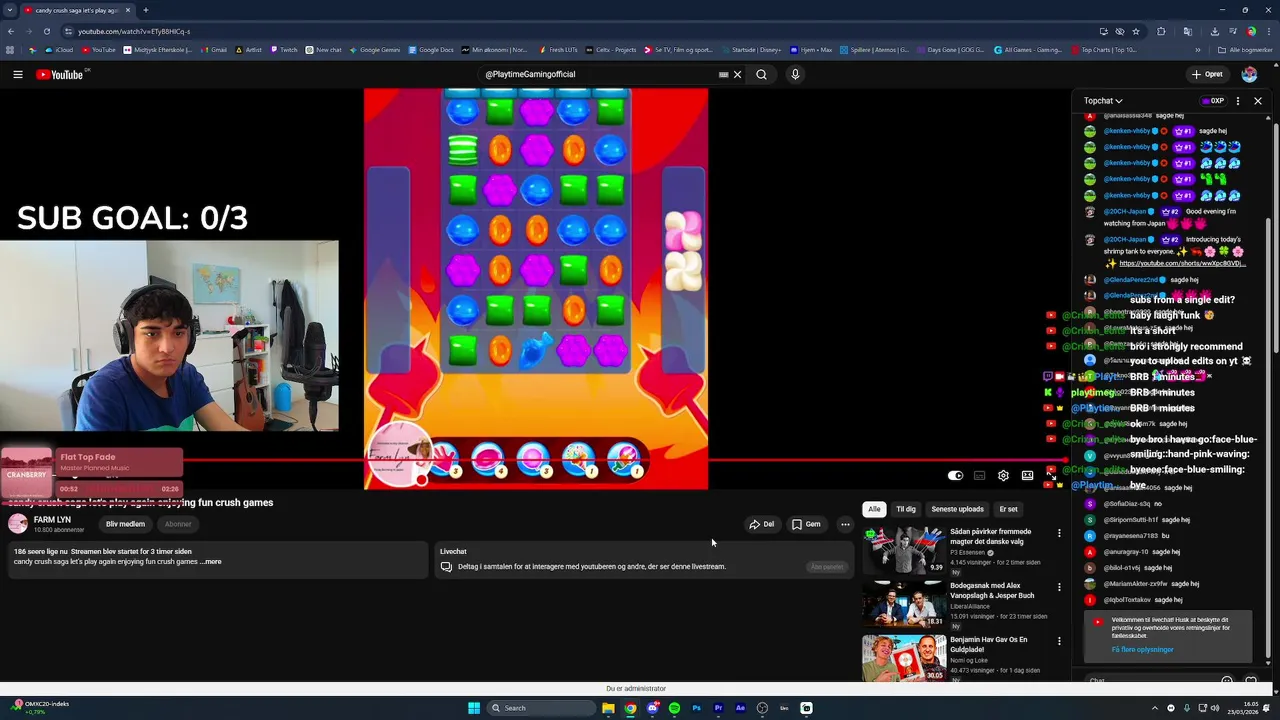Open options menu for Sådan påvirker video

[x=1059, y=533]
